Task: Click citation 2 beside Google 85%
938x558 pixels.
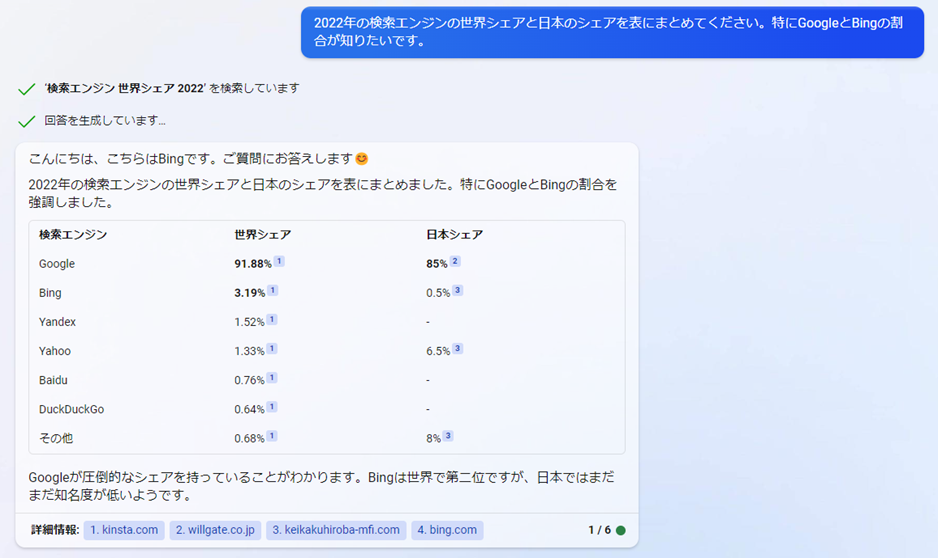Action: tap(455, 261)
